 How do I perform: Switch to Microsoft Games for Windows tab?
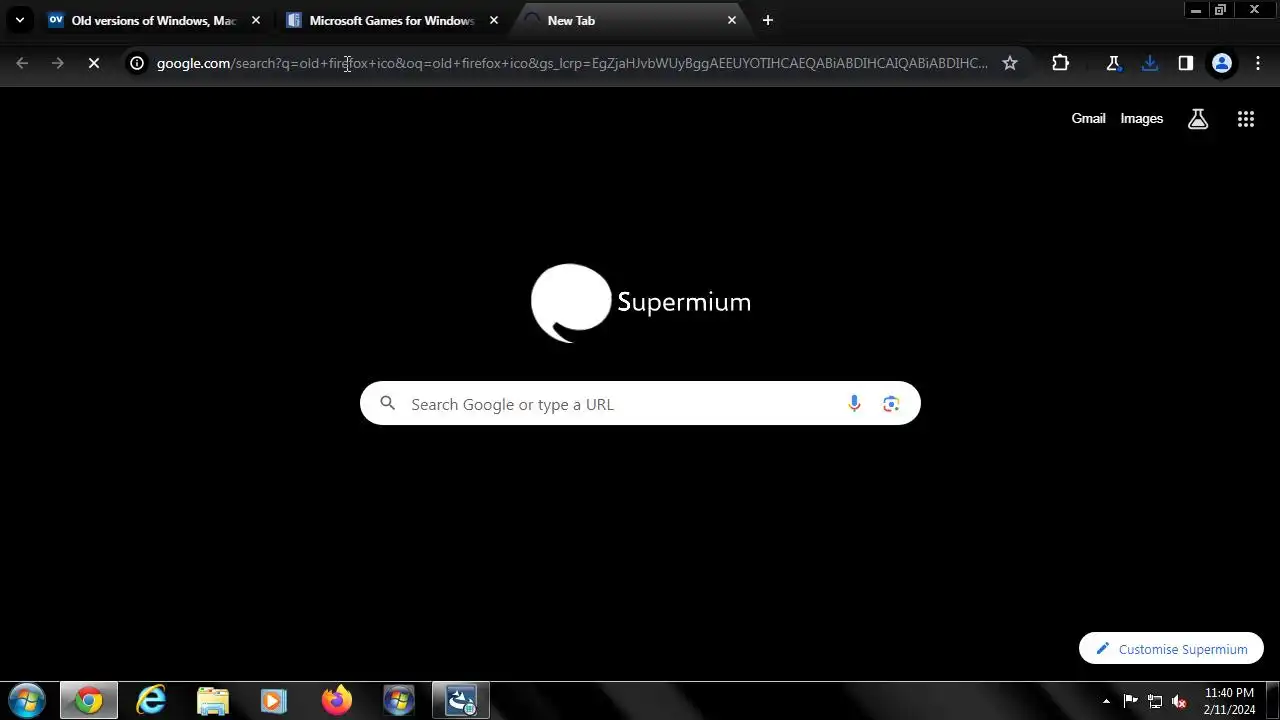tap(392, 20)
